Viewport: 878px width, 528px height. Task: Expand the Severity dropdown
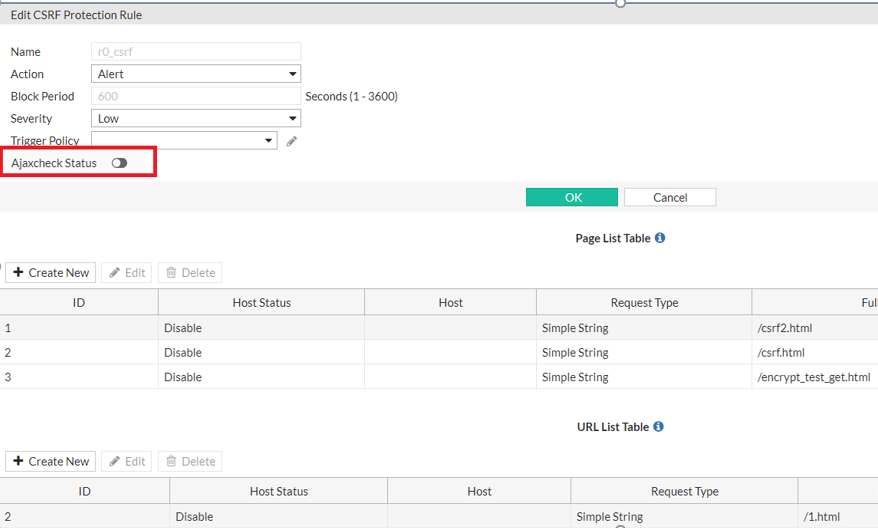tap(196, 118)
